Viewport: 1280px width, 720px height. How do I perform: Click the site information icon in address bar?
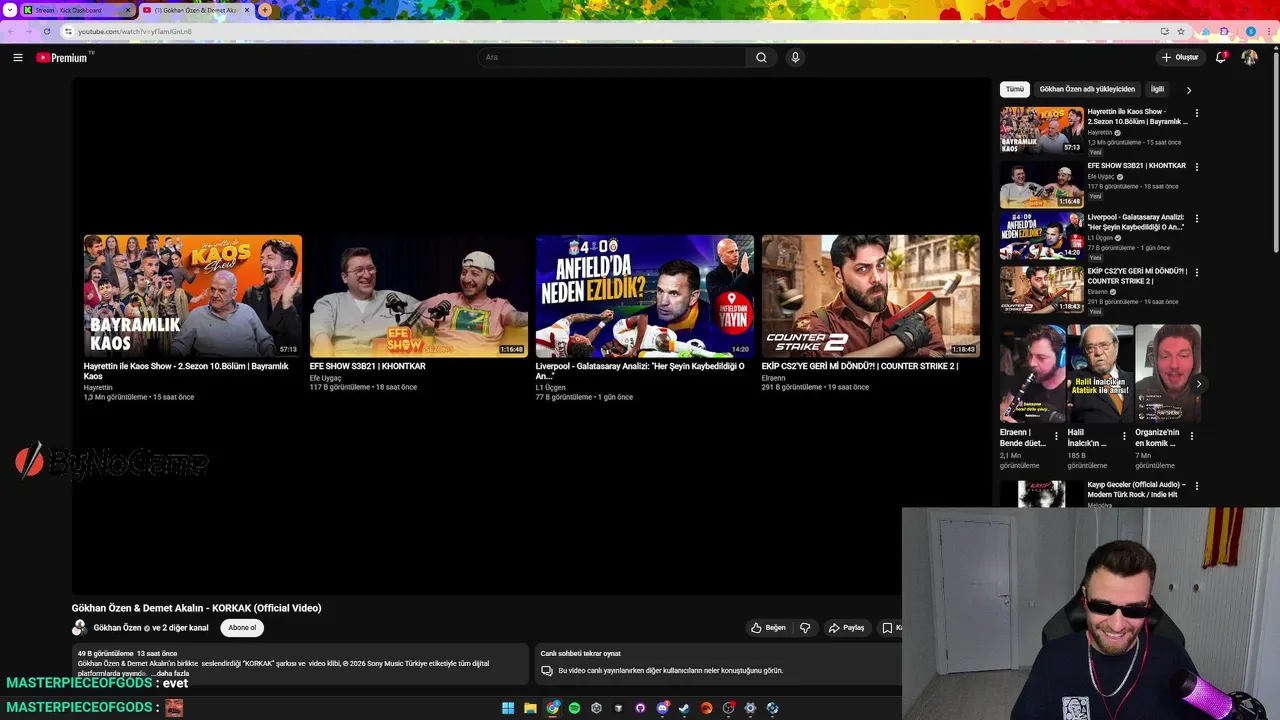[x=68, y=31]
